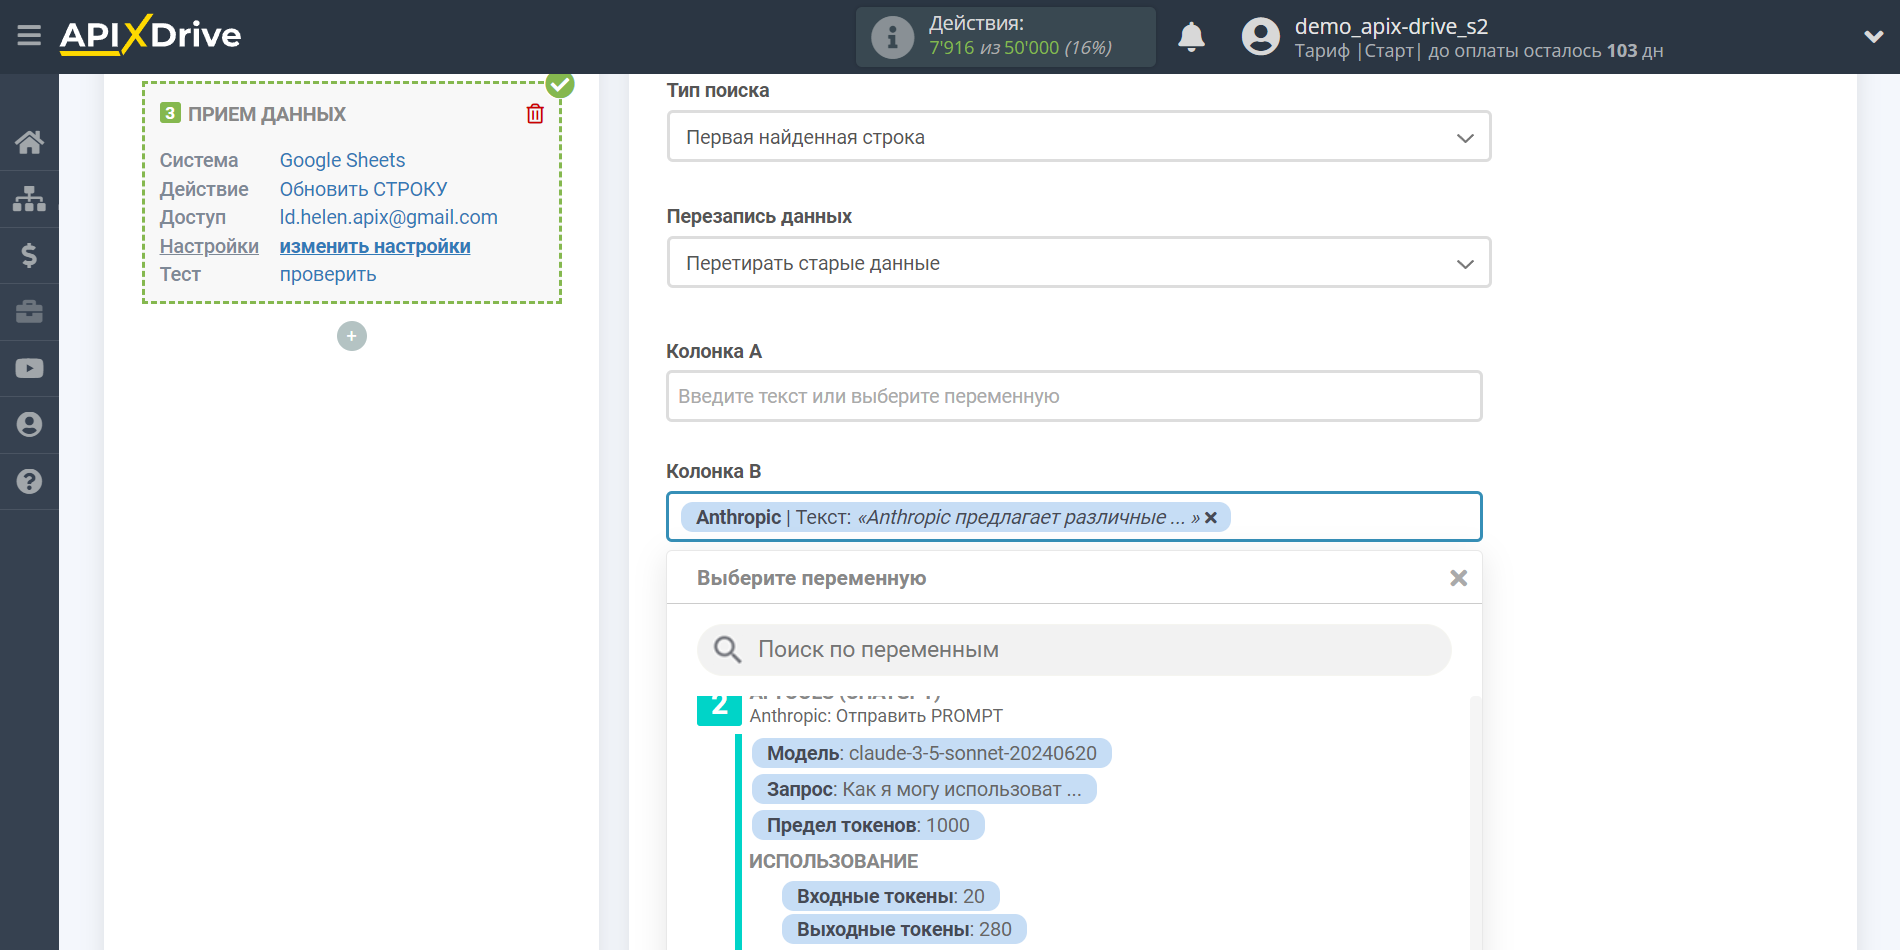Viewport: 1900px width, 950px height.
Task: Open the briefcase services icon
Action: pyautogui.click(x=29, y=312)
